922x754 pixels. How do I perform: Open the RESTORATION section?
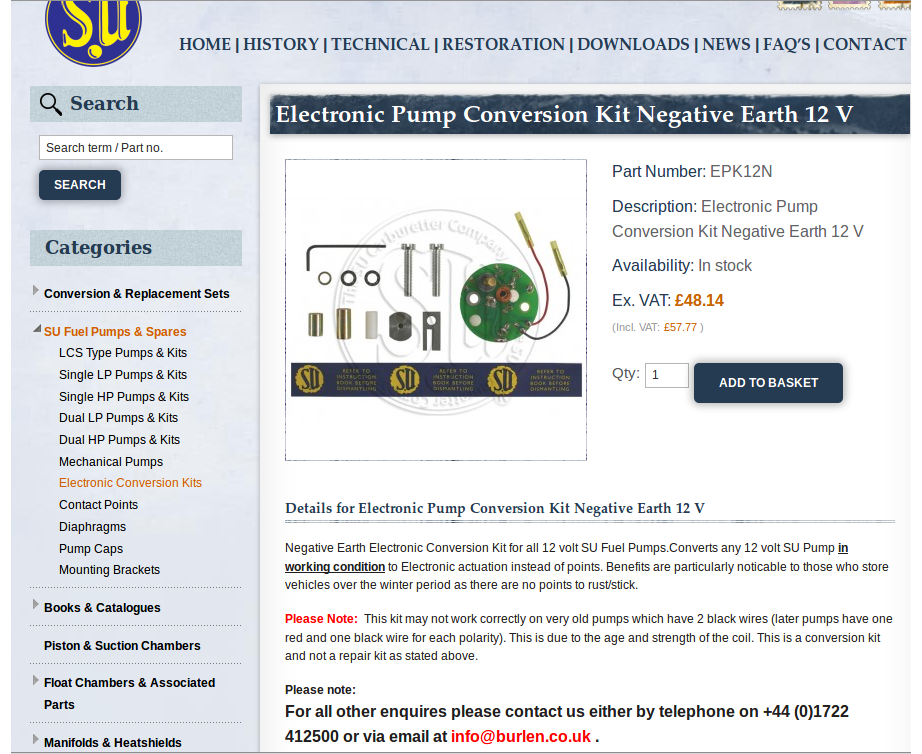[x=503, y=45]
